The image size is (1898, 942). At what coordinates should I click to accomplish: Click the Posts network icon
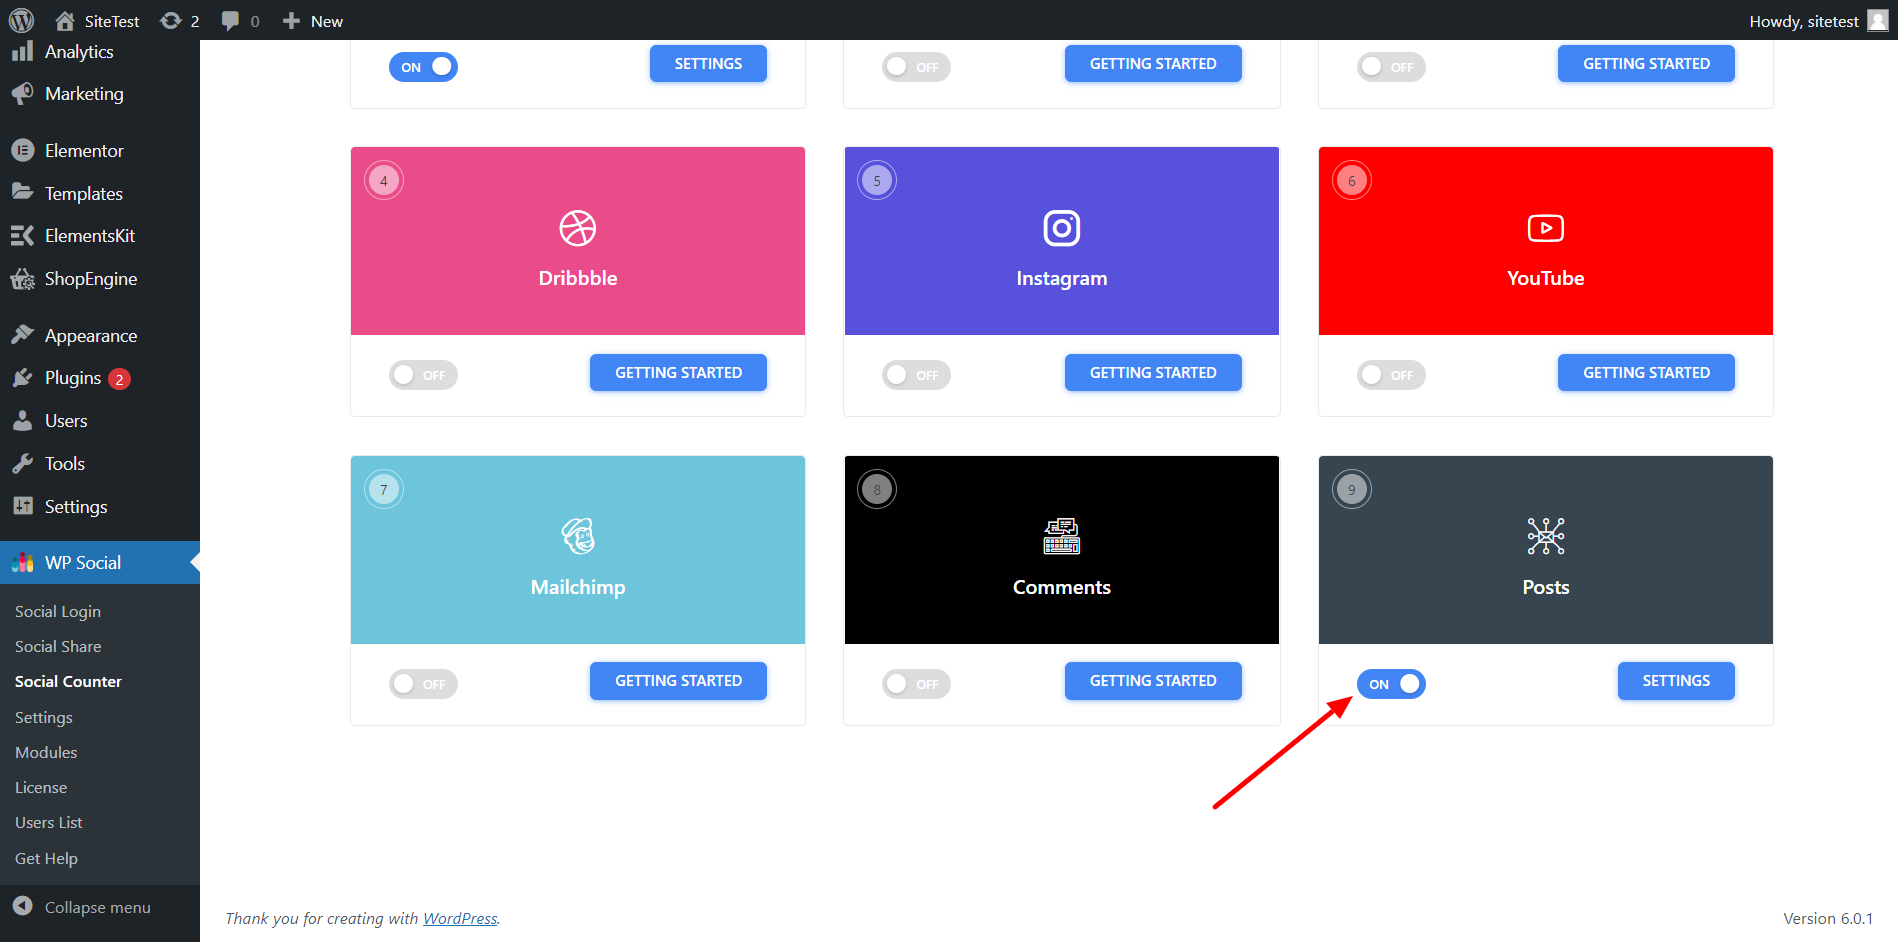[1546, 536]
